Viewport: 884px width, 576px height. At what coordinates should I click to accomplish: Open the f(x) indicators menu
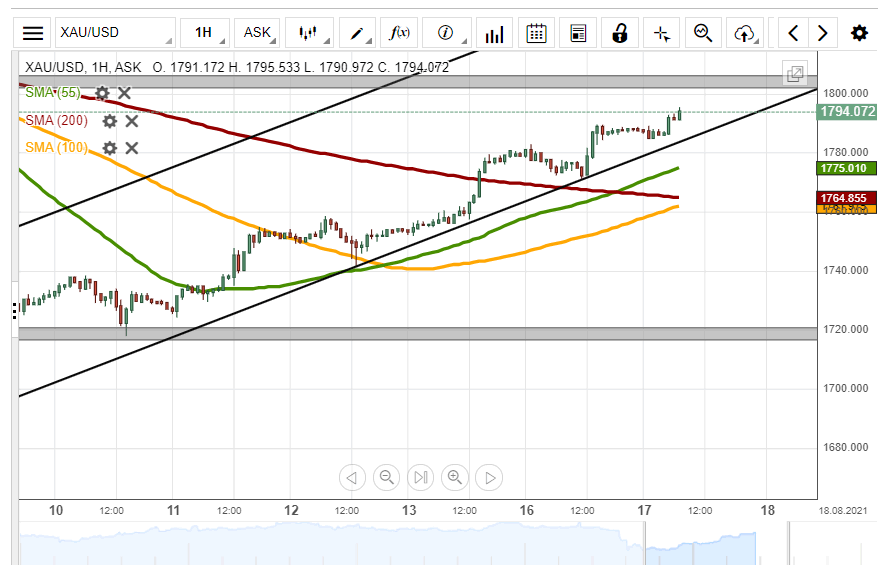pyautogui.click(x=399, y=33)
